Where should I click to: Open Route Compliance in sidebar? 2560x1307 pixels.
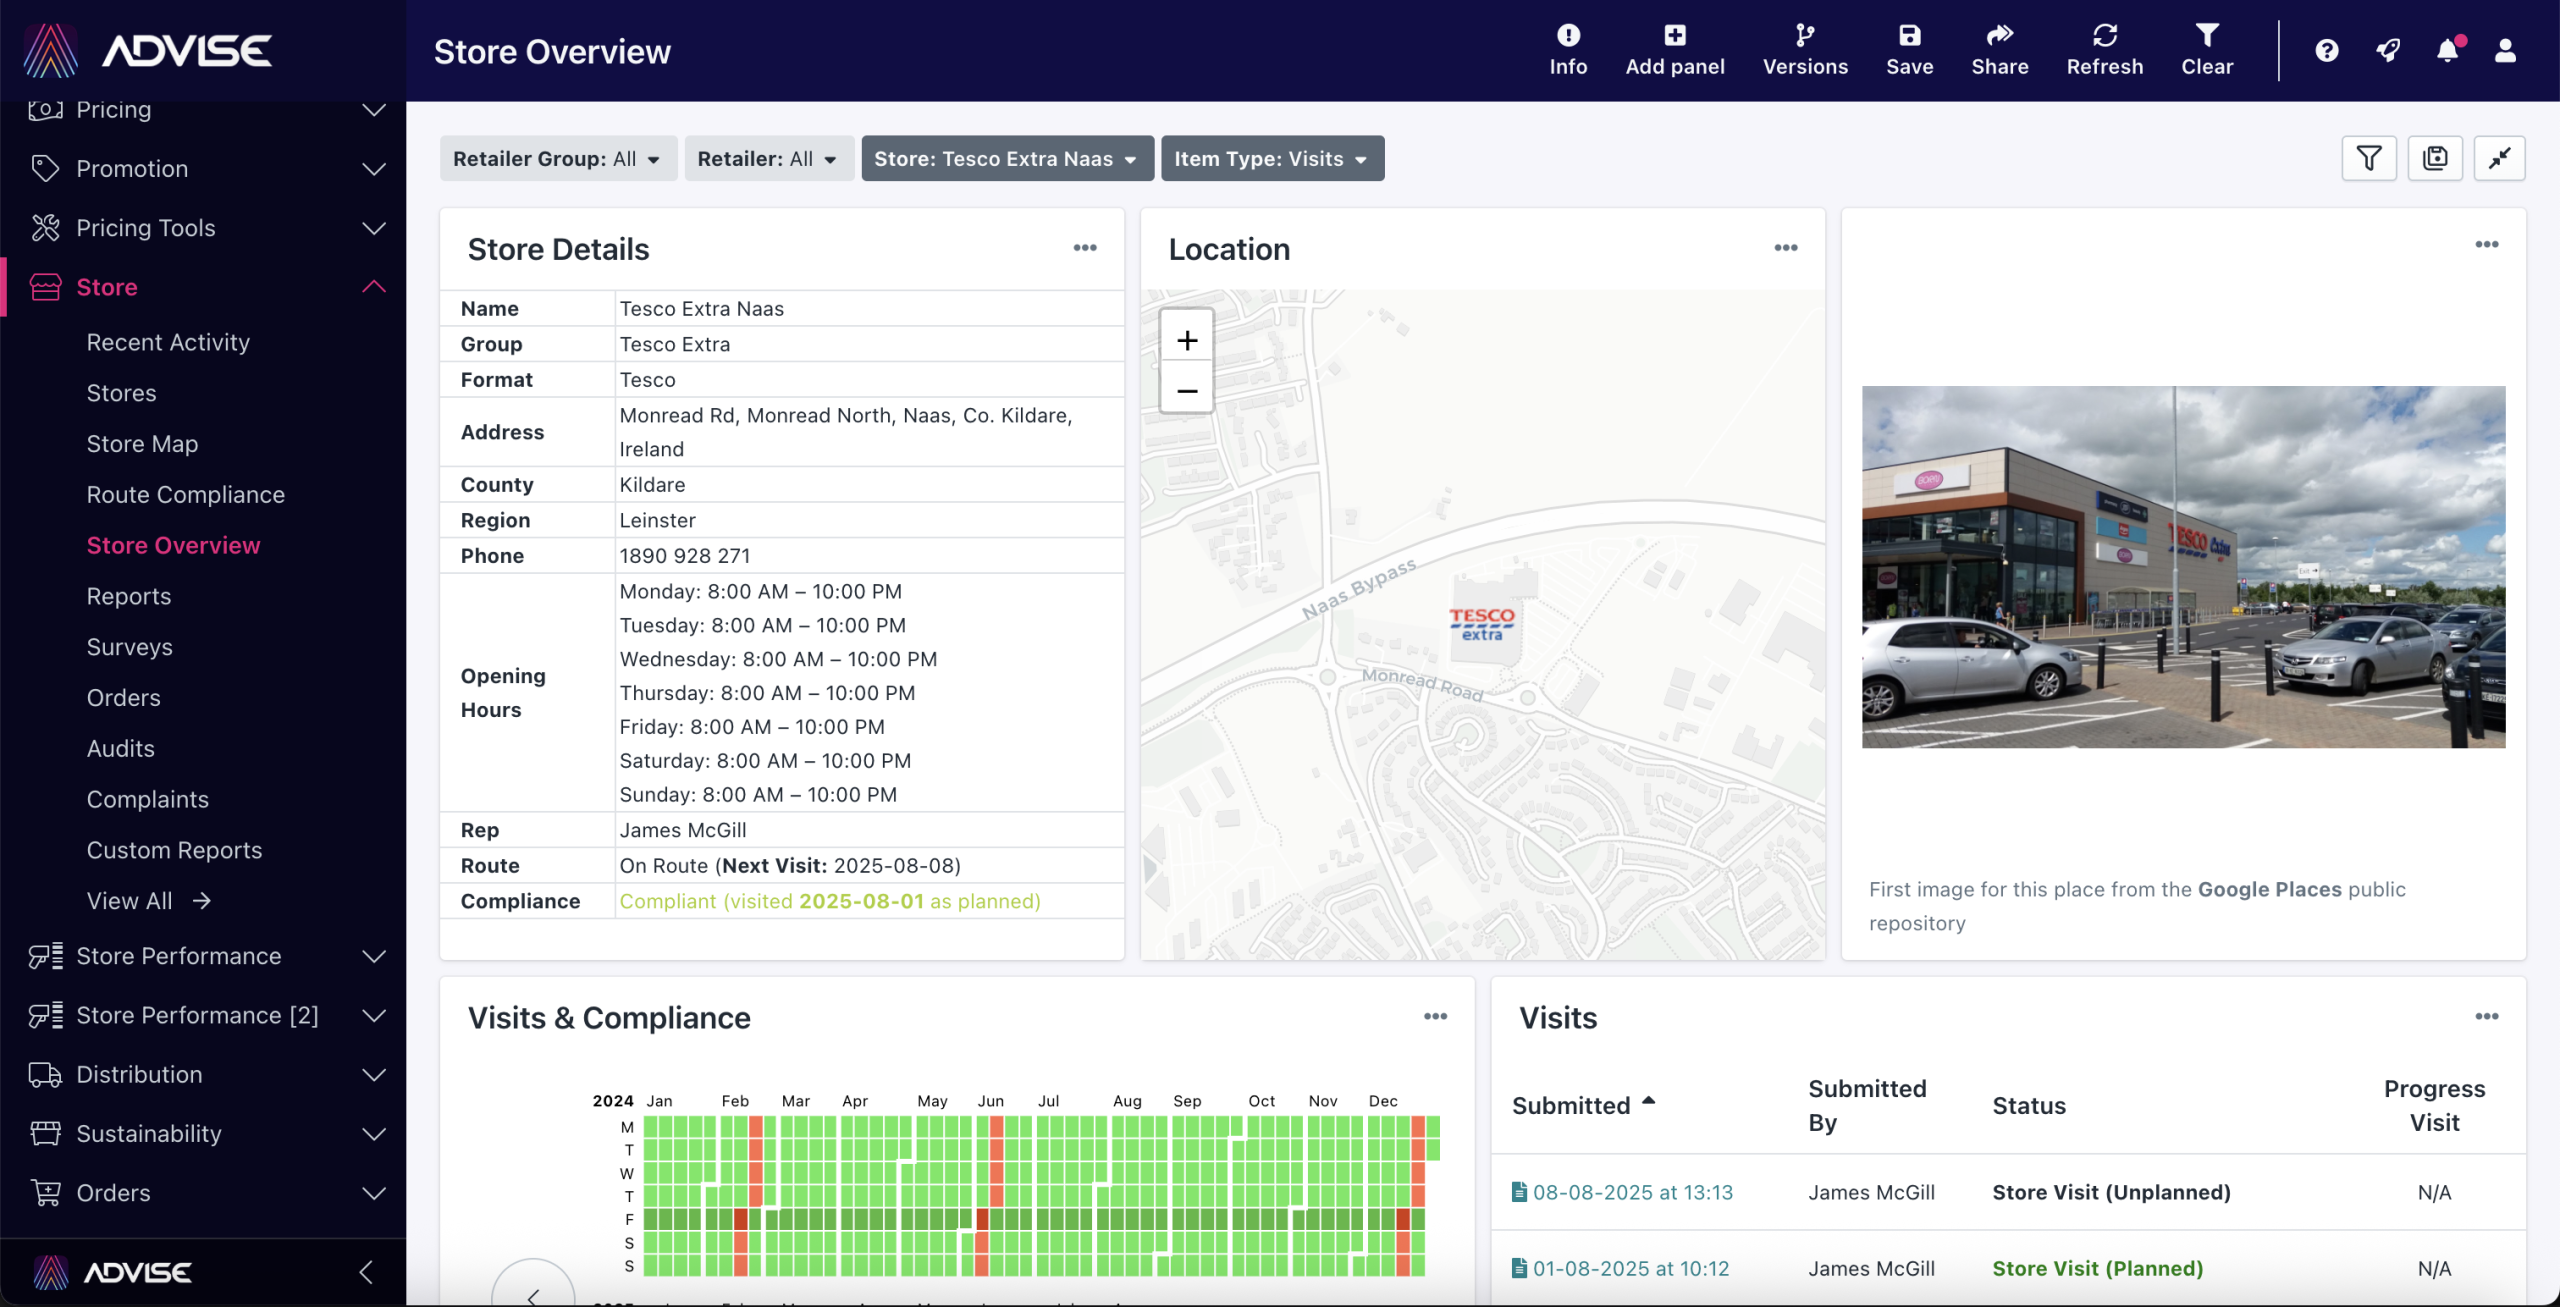pos(186,495)
